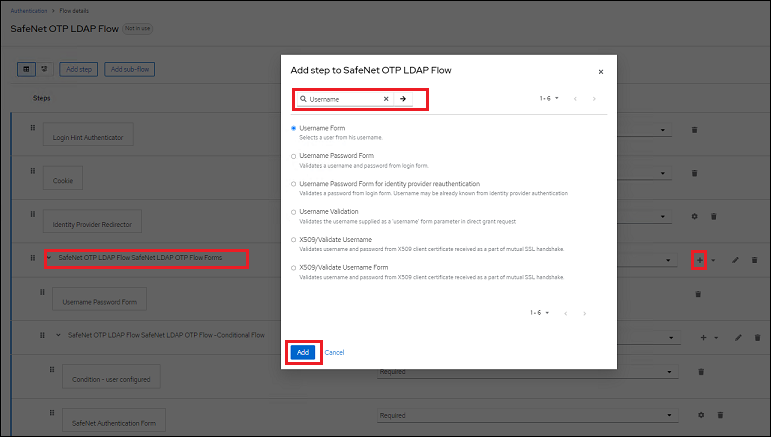
Task: Collapse the SafeNet LDAP OTP Flow Forms row
Action: [49, 258]
